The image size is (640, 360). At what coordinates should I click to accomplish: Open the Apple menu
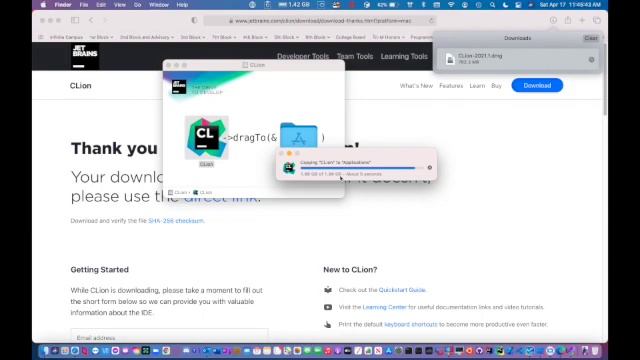pos(43,5)
